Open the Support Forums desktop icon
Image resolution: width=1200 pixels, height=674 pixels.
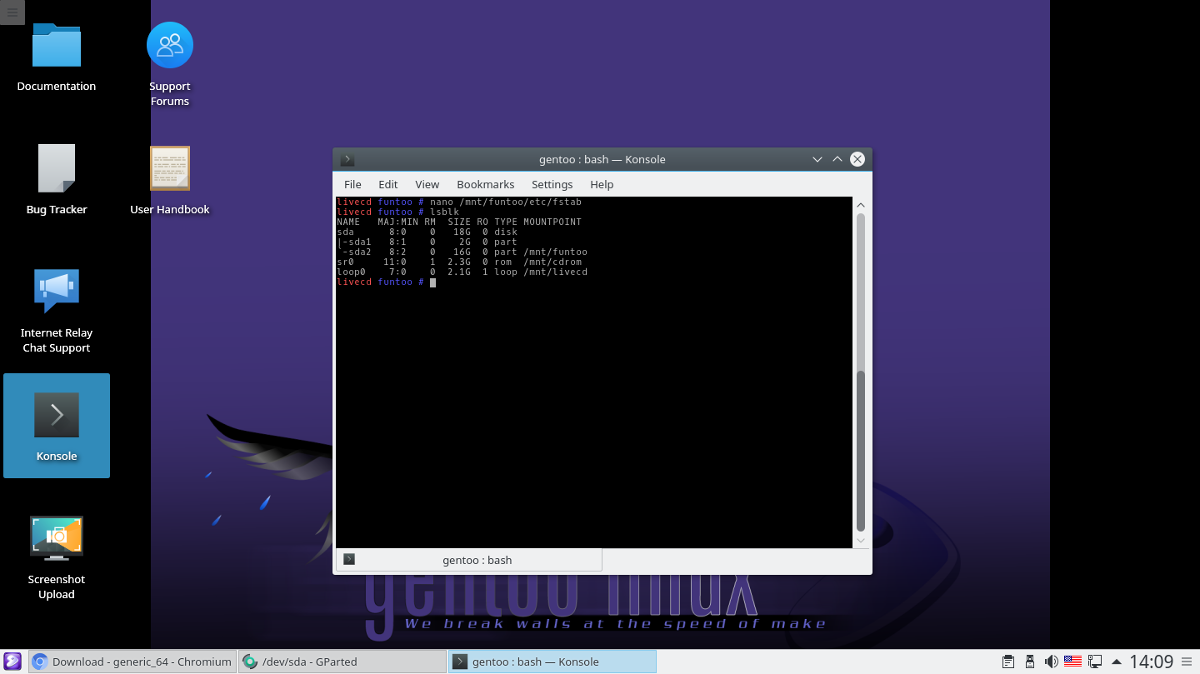170,46
